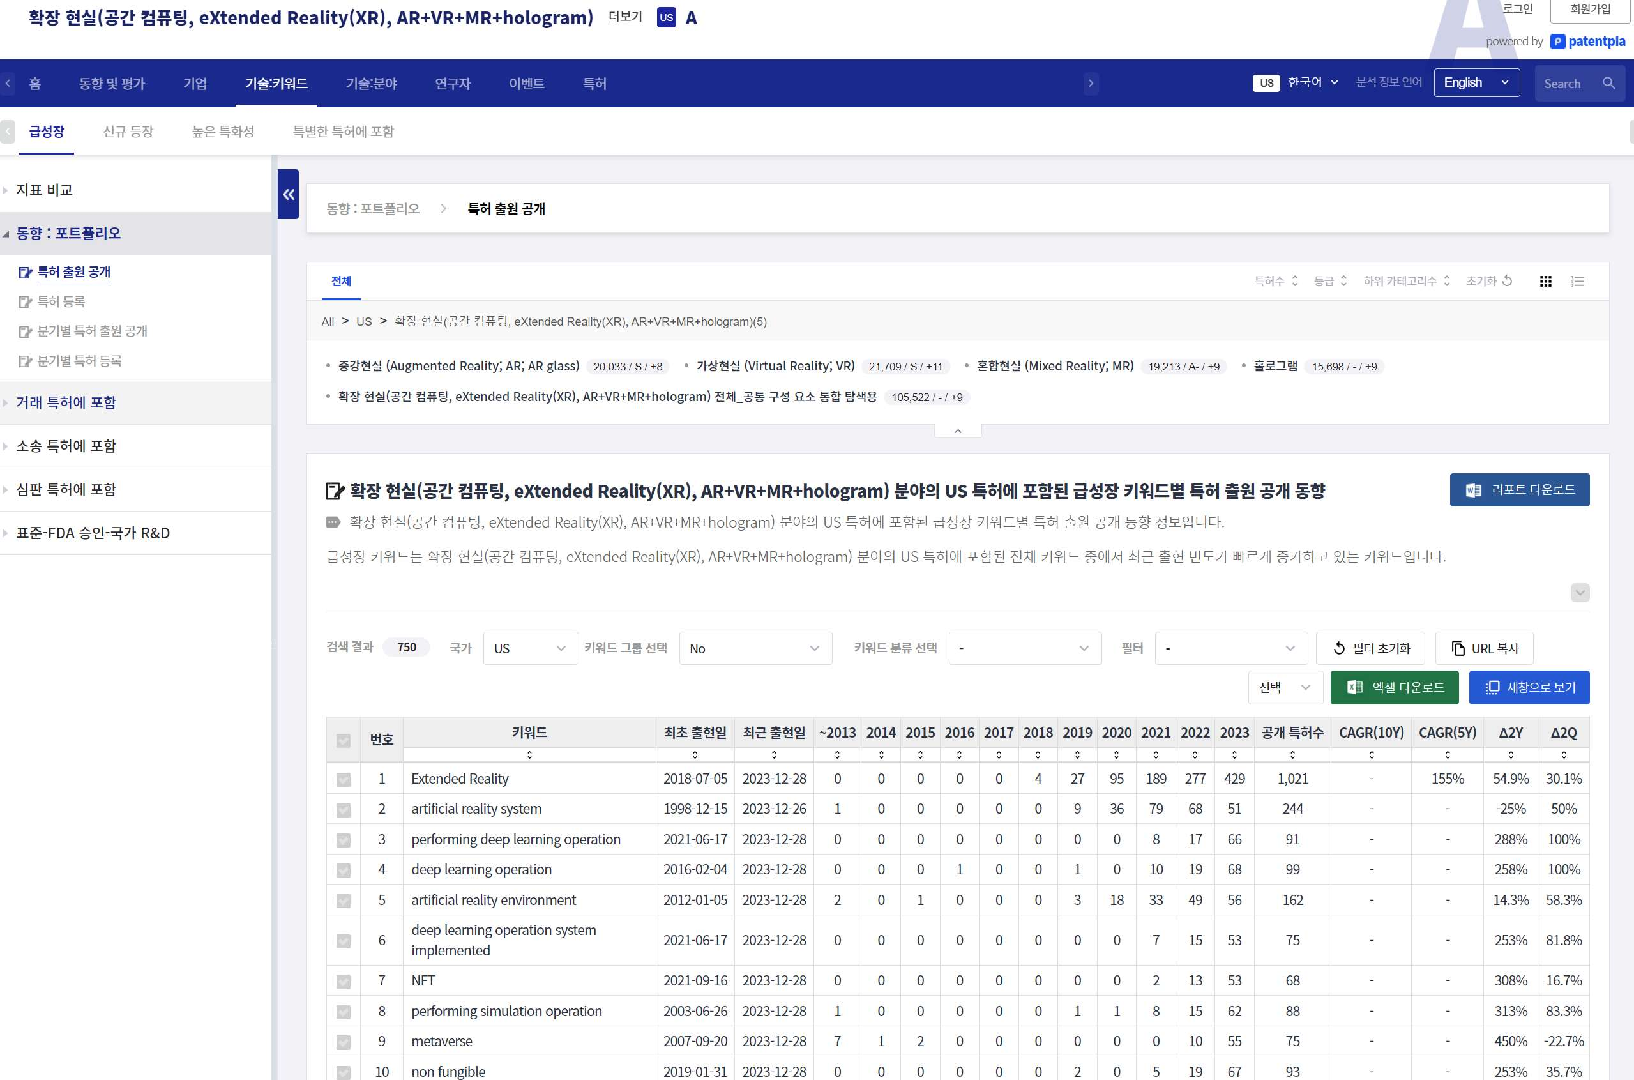Screen dimensions: 1634x1080
Task: Toggle checkbox for artificial reality system row
Action: (344, 810)
